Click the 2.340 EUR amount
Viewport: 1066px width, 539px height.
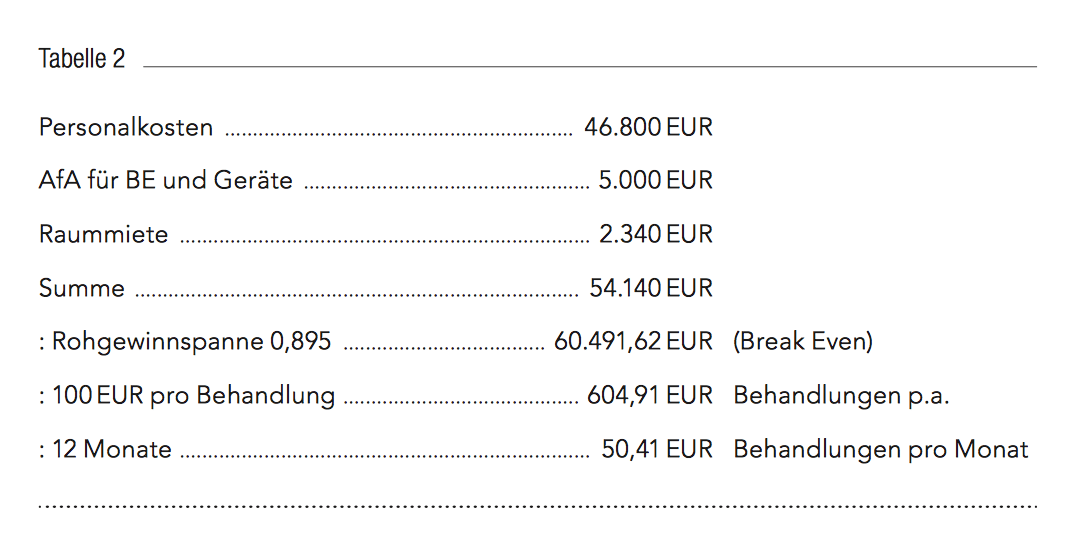(655, 234)
